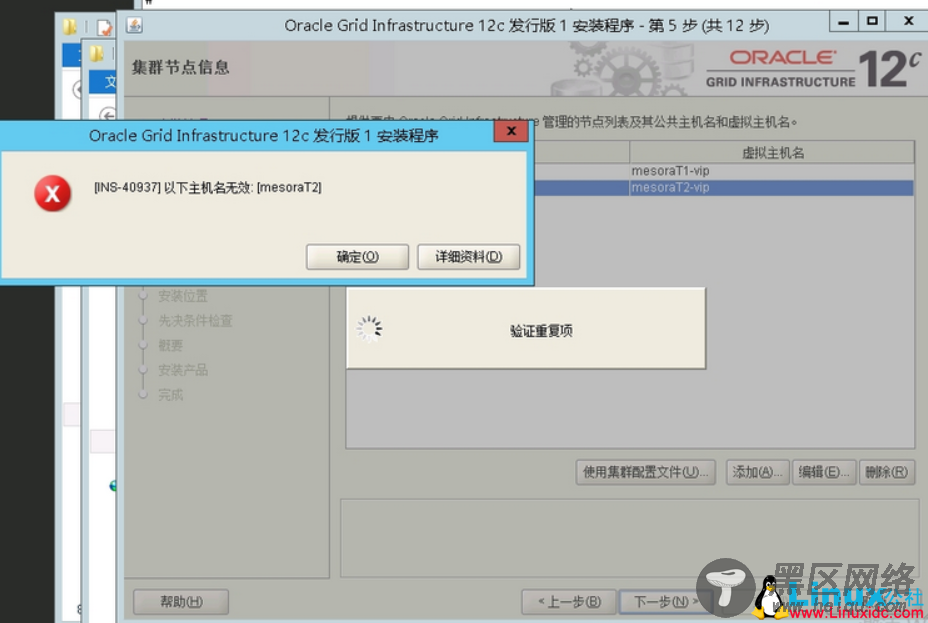Select the mesoraT2-vip table row

click(x=723, y=188)
